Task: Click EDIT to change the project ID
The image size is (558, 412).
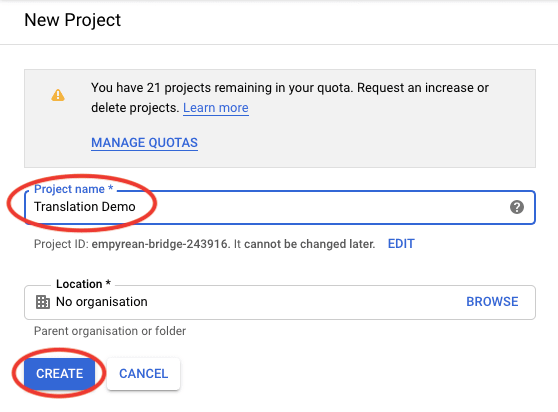Action: coord(401,244)
